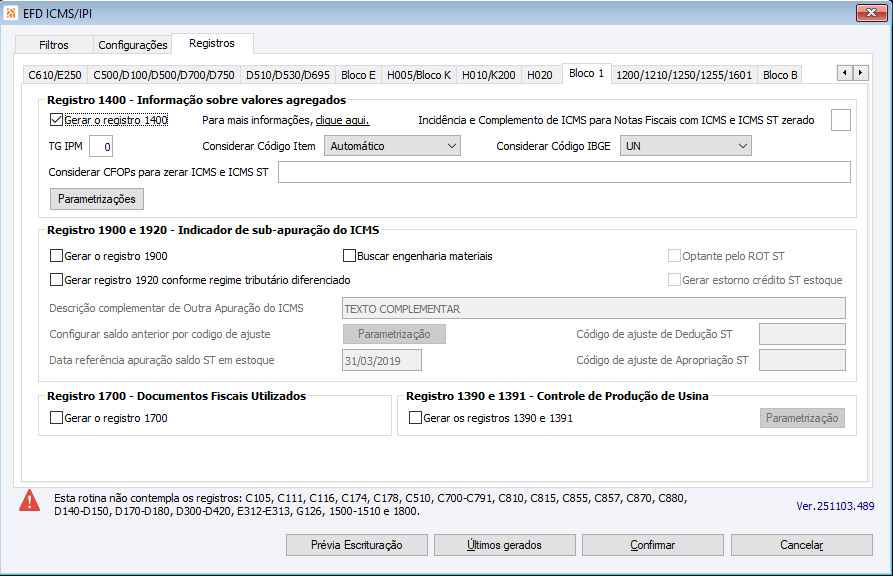Open the H005/Bloco K sub-tab
This screenshot has width=893, height=576.
419,75
